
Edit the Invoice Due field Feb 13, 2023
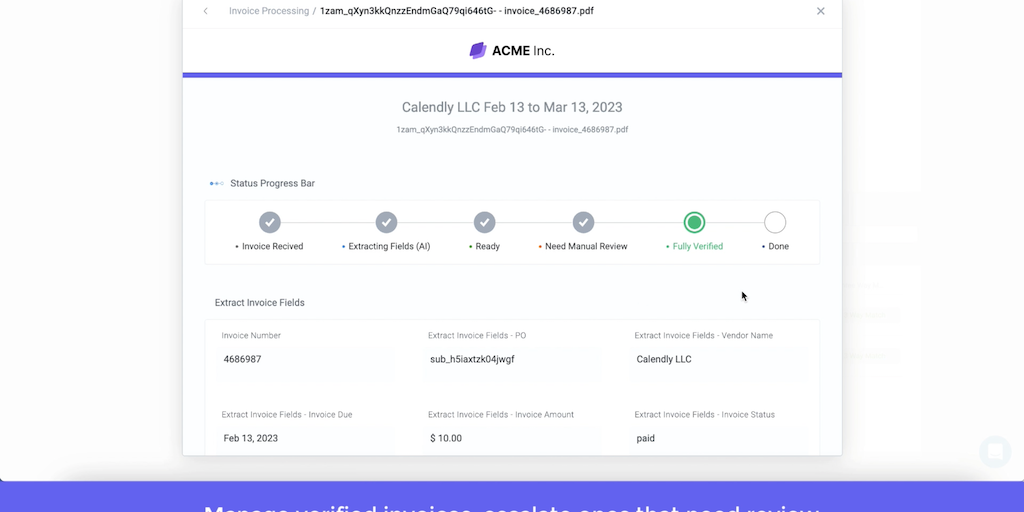(251, 438)
